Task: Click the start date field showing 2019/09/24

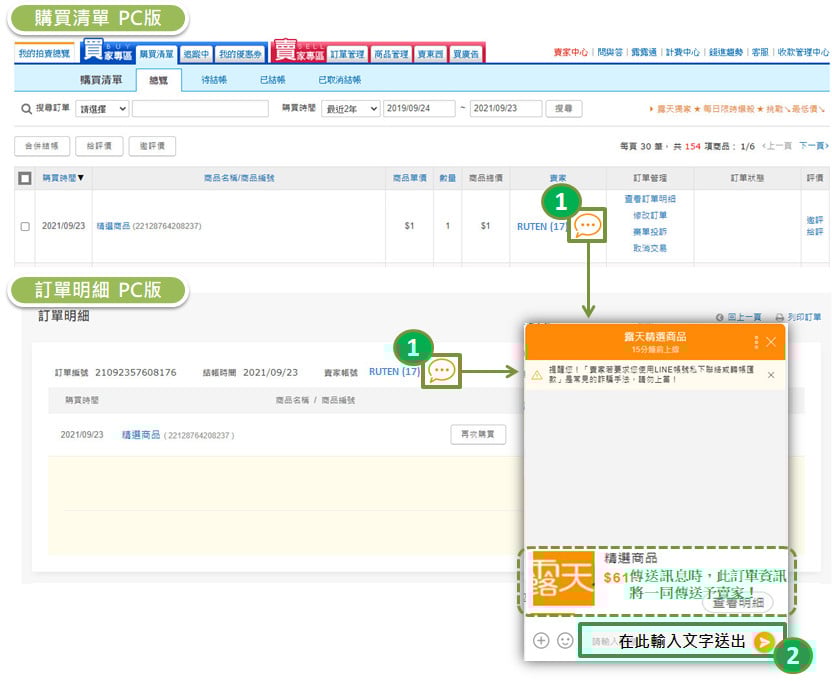Action: (x=418, y=108)
